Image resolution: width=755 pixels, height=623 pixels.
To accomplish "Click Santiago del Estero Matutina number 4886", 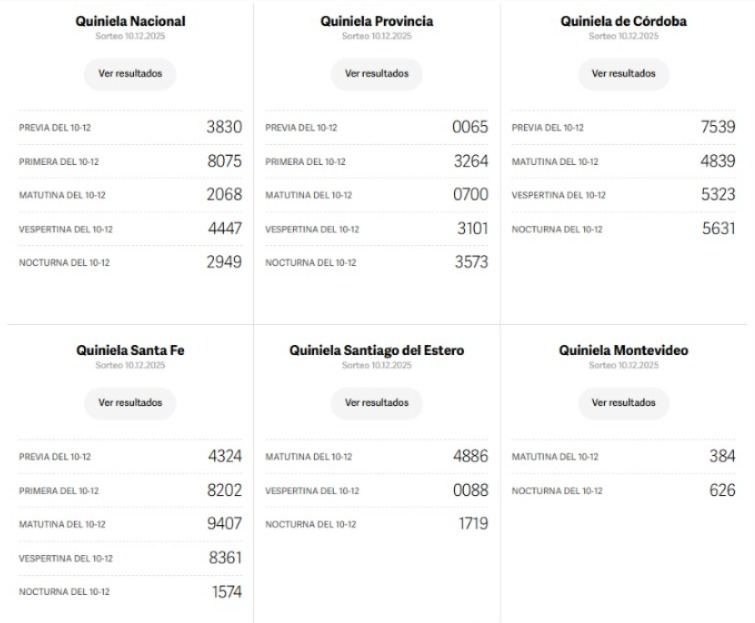I will click(x=470, y=456).
